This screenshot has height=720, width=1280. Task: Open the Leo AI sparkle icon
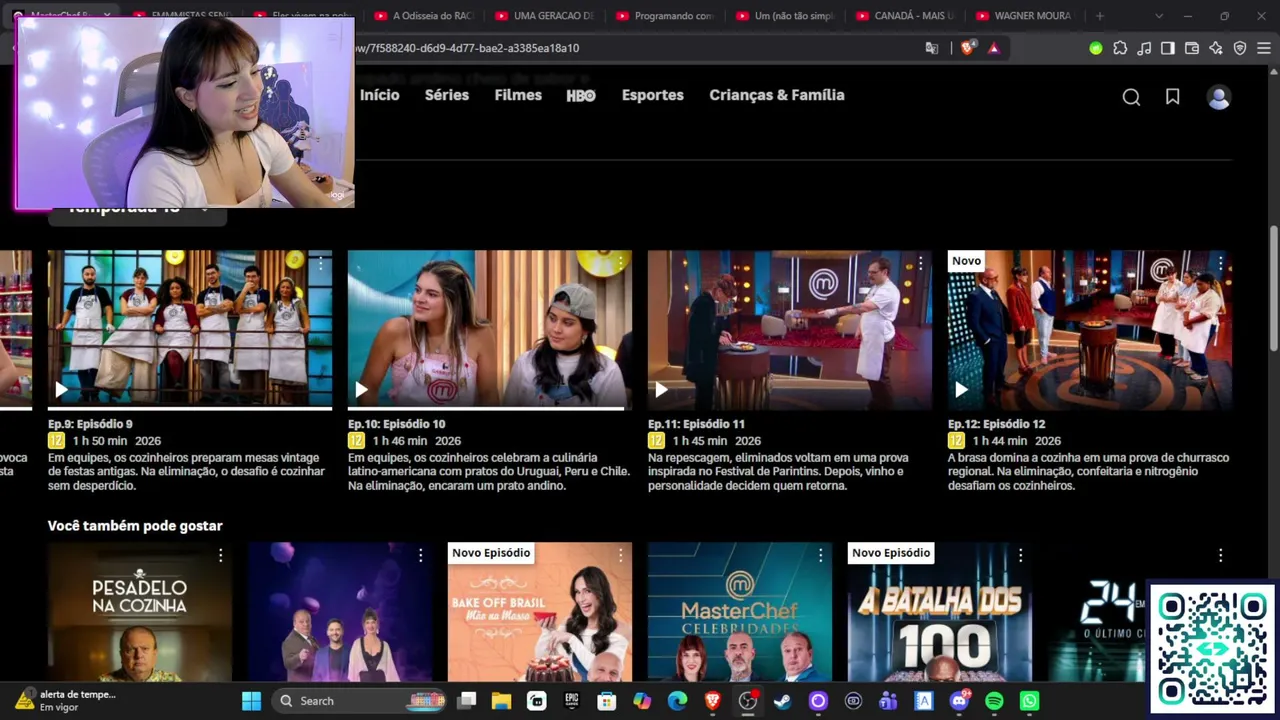(x=1216, y=48)
